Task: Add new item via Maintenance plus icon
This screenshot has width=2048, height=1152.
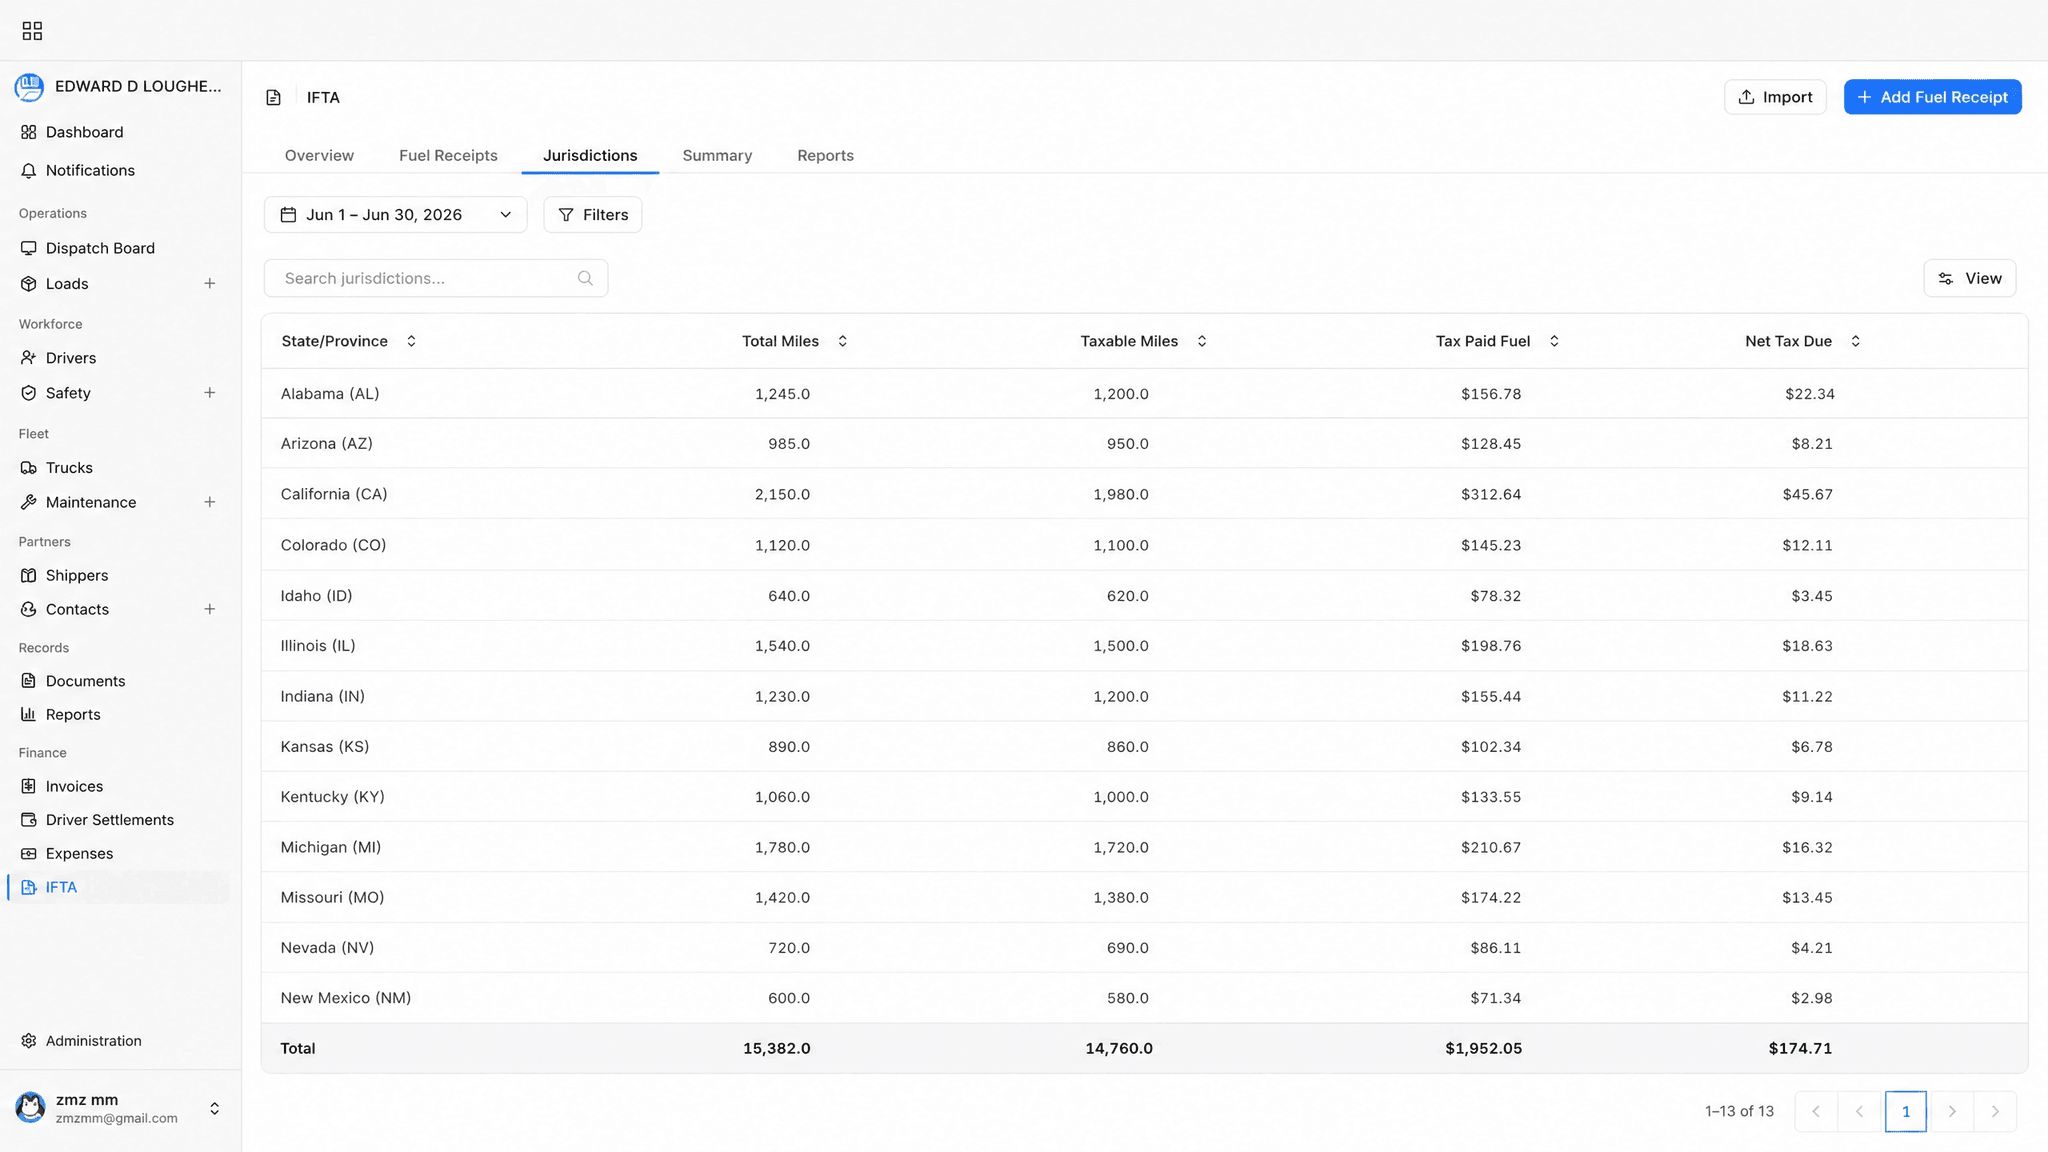Action: click(x=210, y=502)
